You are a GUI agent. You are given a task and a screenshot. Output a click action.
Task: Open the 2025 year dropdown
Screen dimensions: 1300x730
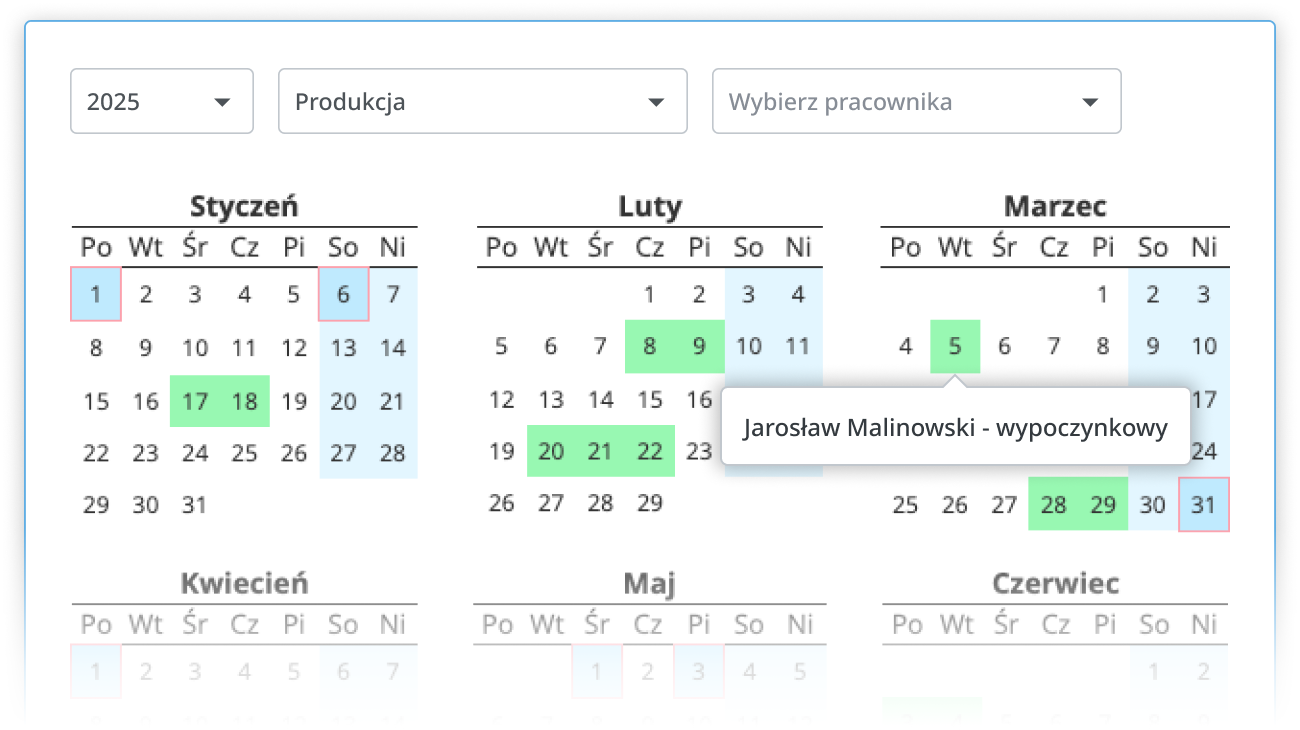[161, 101]
